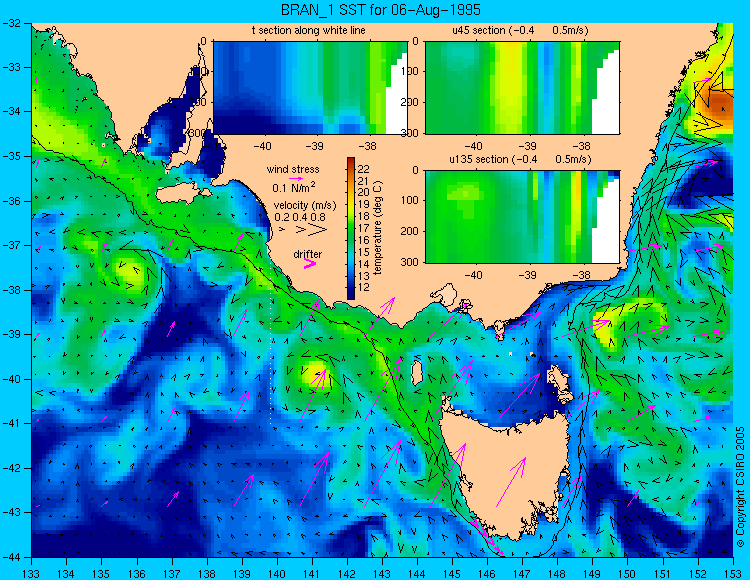
Task: Open the u45 velocity section inset plot
Action: click(x=522, y=88)
